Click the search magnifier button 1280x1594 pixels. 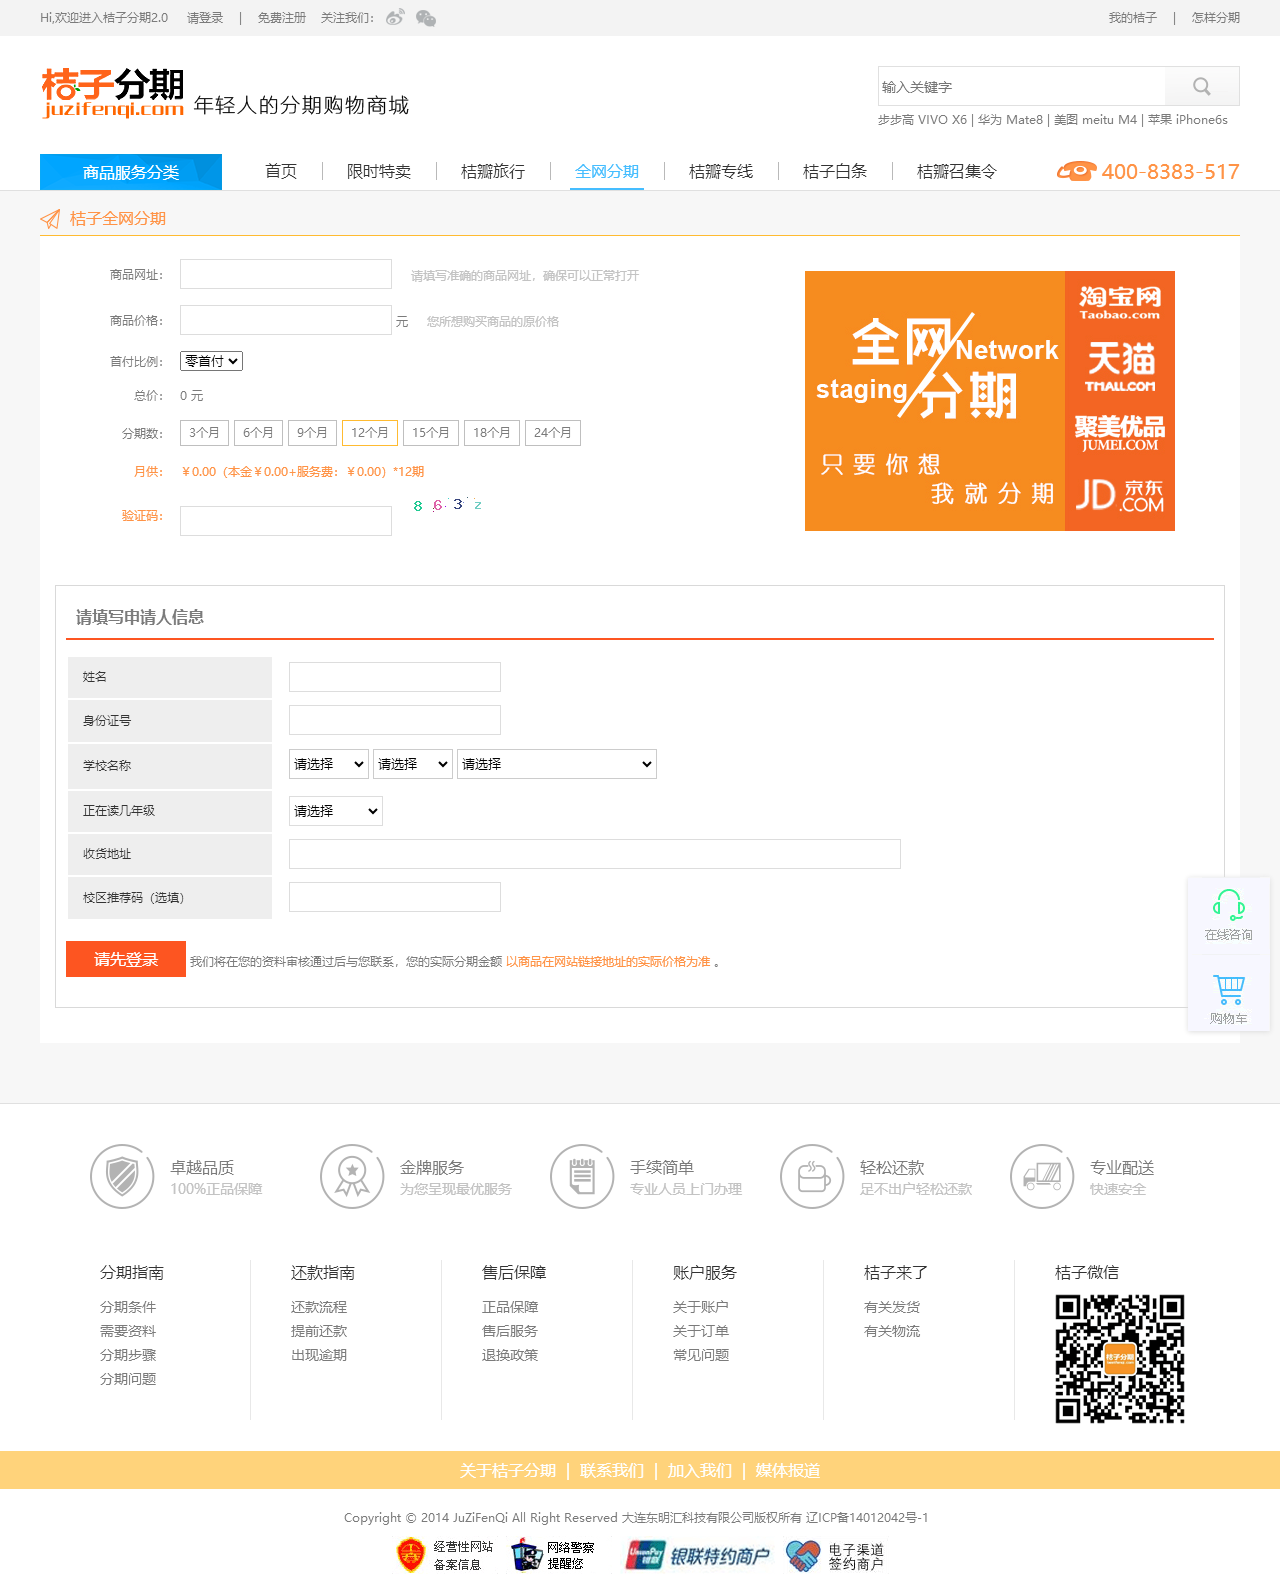(x=1202, y=87)
